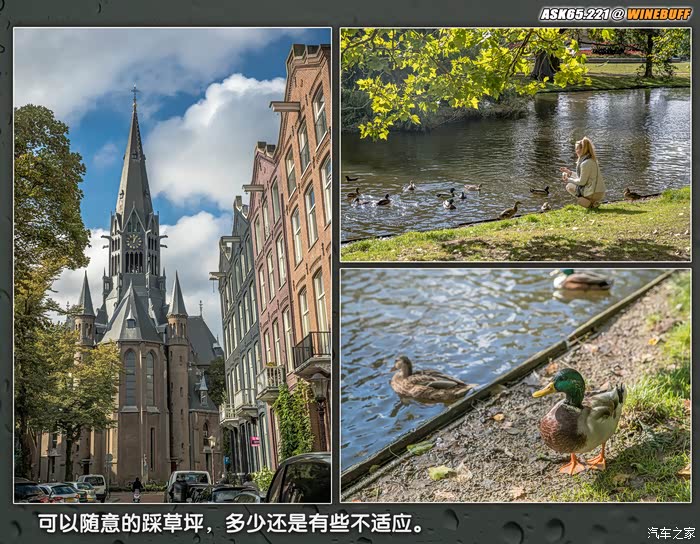The height and width of the screenshot is (544, 700).
Task: Select the brown duck swimming near the edge
Action: point(427,381)
